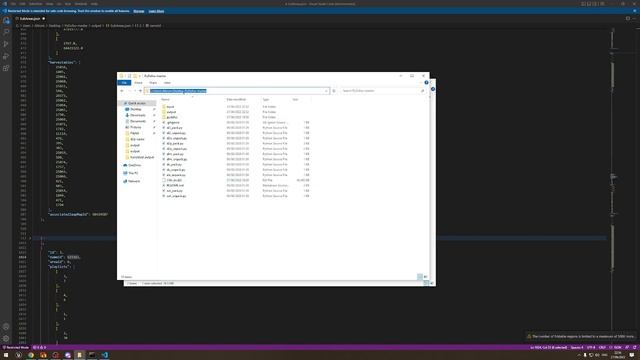The height and width of the screenshot is (360, 640).
Task: Select Quick access in the navigation pane
Action: click(x=137, y=103)
